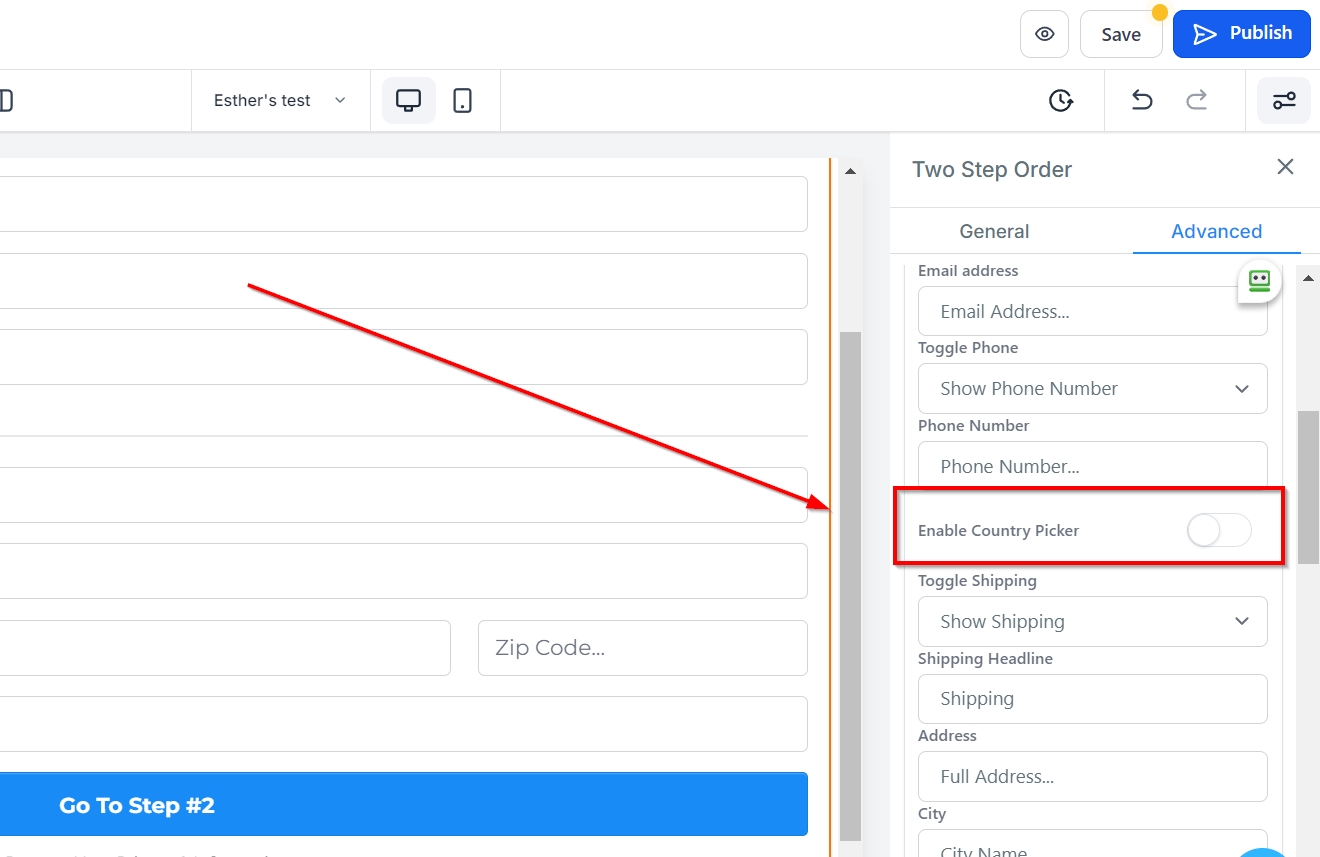Click the redo arrow
The width and height of the screenshot is (1320, 857).
[x=1196, y=100]
